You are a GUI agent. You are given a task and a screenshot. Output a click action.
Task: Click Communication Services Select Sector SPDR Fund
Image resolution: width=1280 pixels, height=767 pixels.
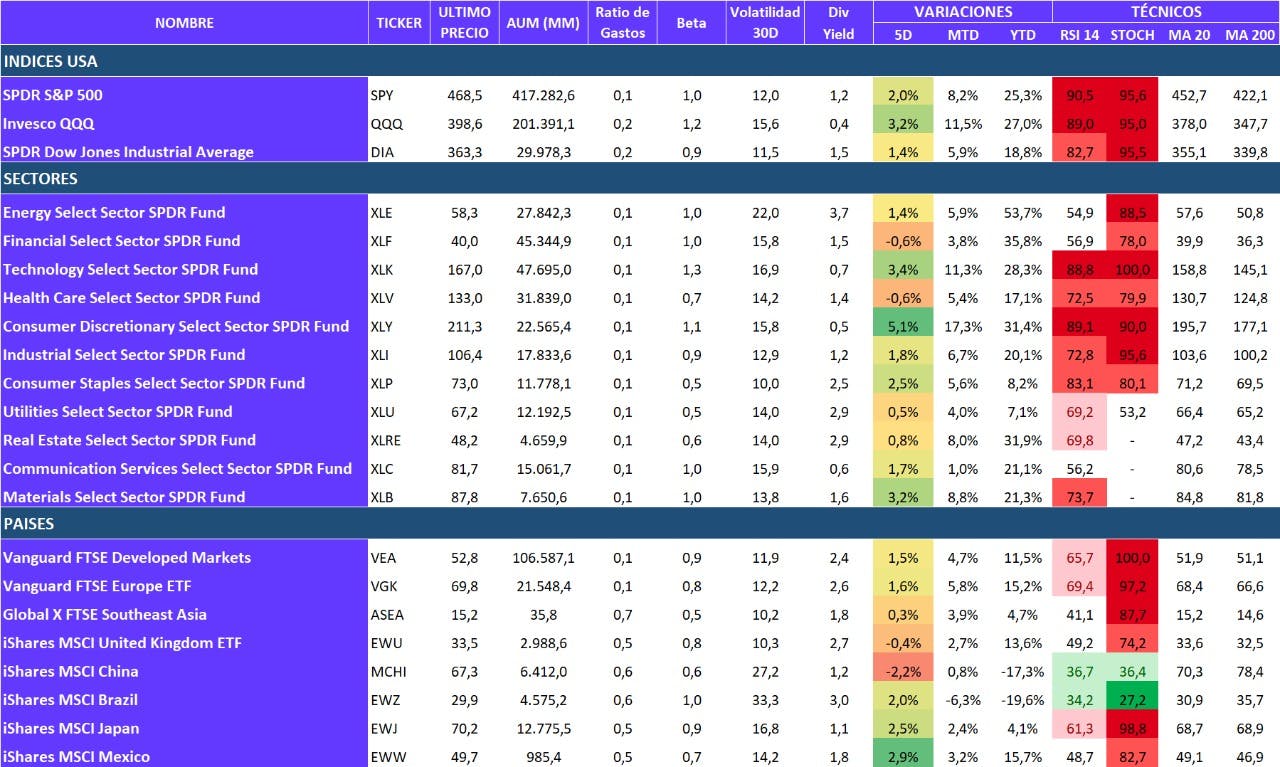(184, 468)
